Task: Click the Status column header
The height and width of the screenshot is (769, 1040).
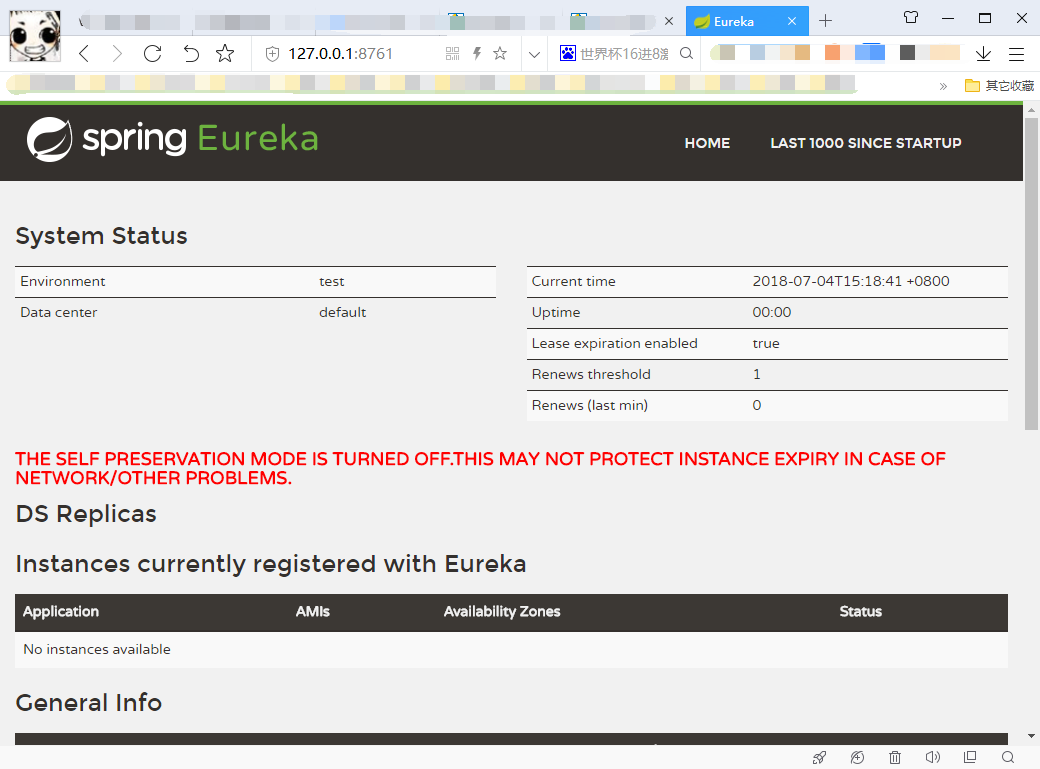Action: 860,612
